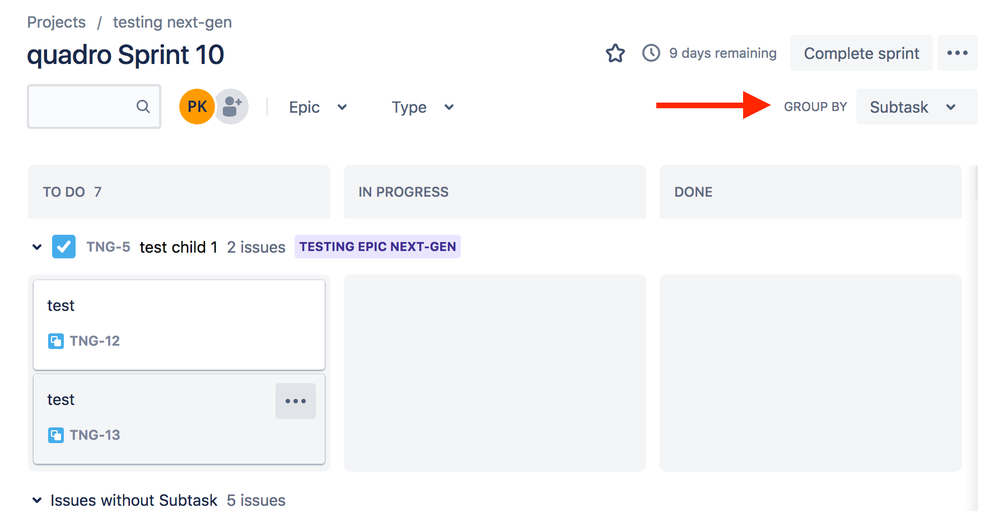
Task: Open the sprint more options ellipsis menu
Action: pyautogui.click(x=957, y=53)
